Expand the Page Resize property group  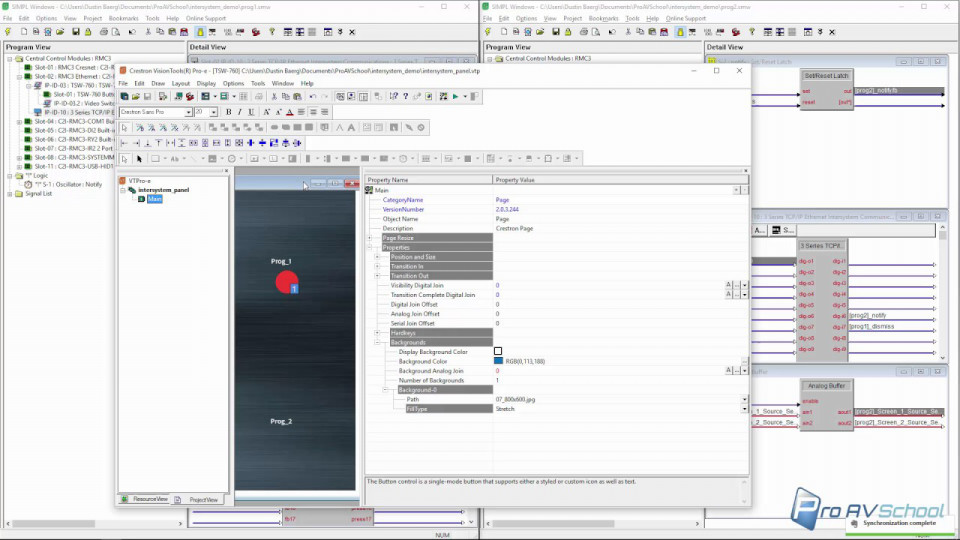(370, 238)
